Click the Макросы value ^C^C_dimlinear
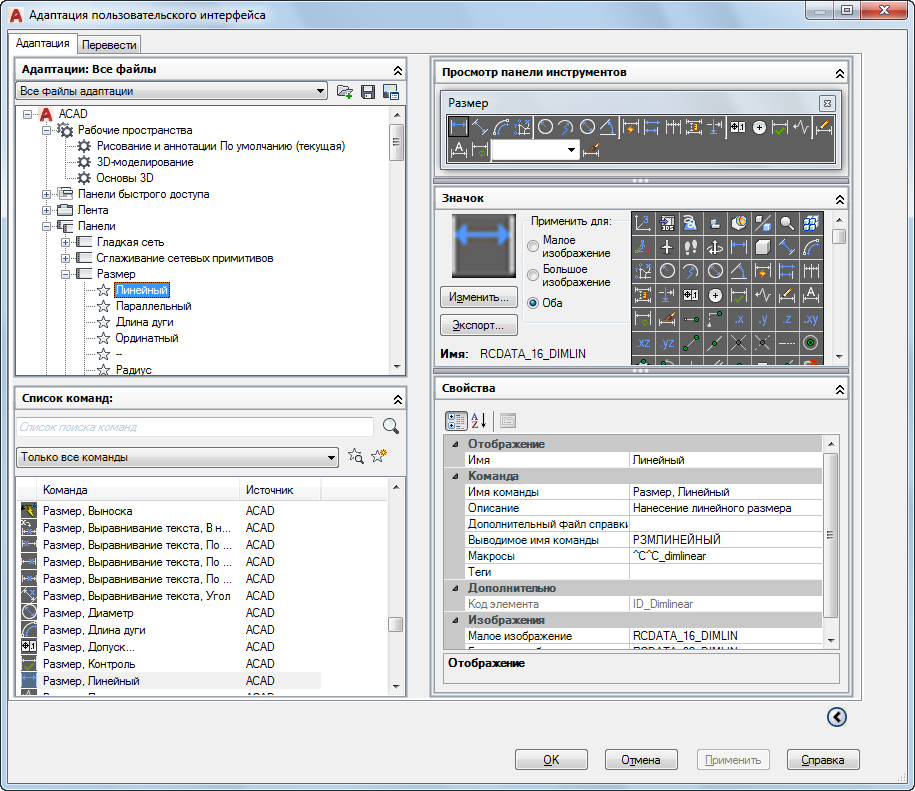Screen dimensions: 915x791 click(x=725, y=556)
